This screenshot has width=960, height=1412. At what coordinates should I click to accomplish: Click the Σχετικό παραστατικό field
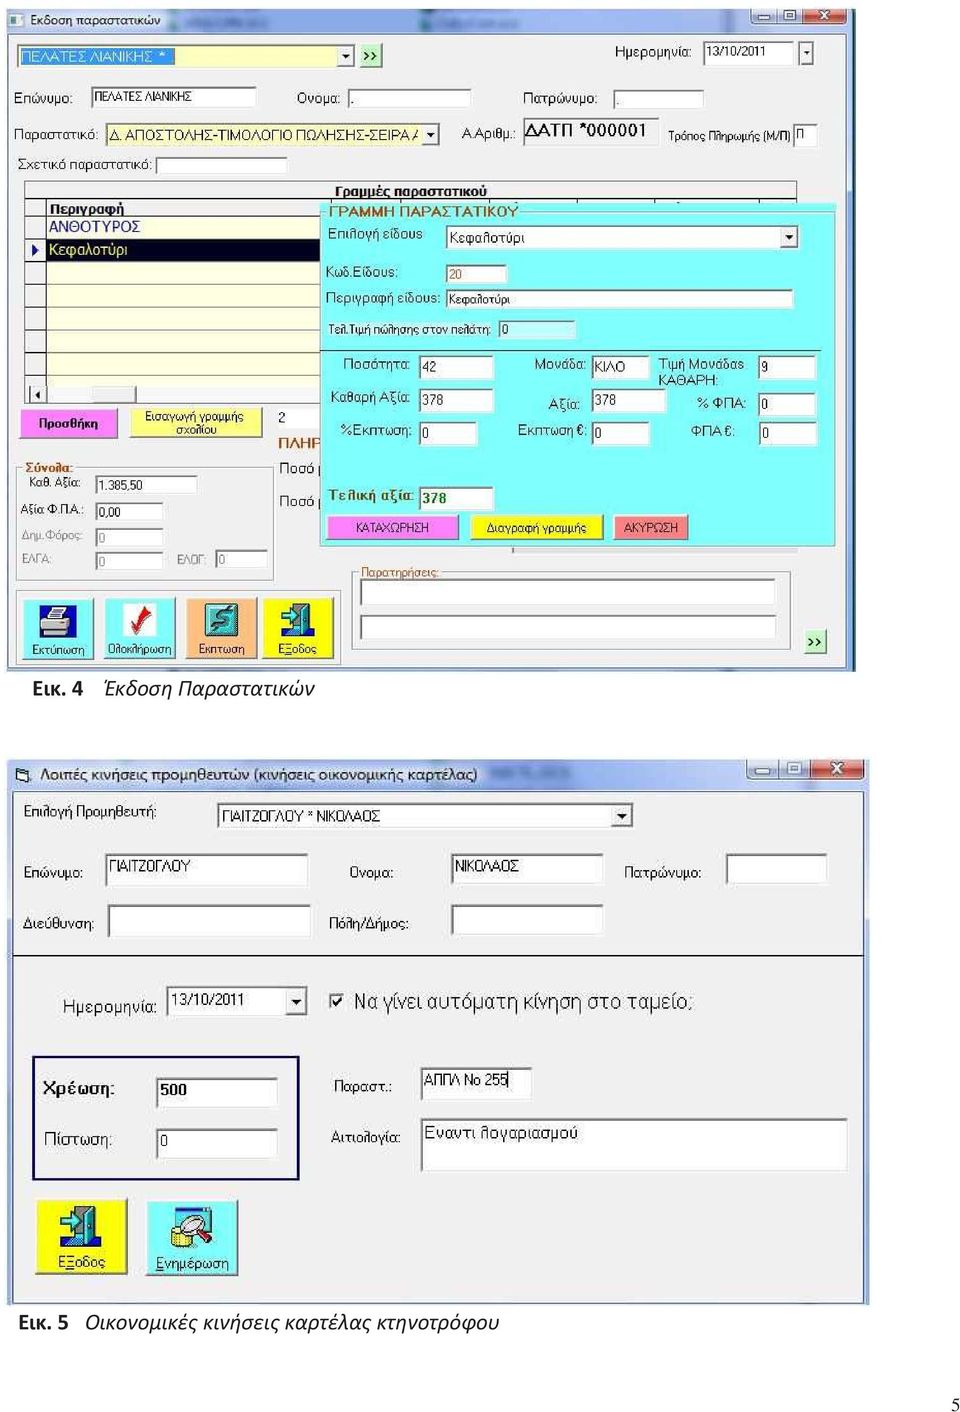(x=221, y=165)
